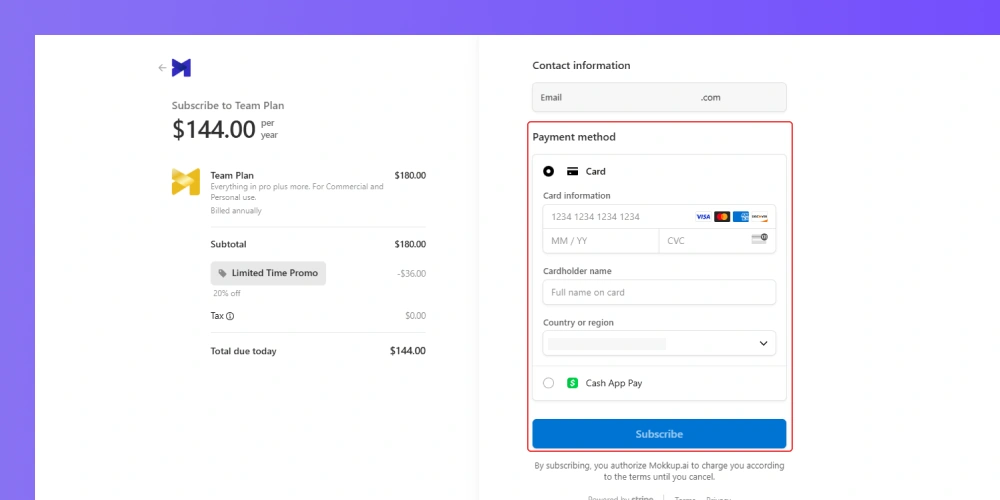Click the Cash App Pay label
1000x500 pixels.
click(x=614, y=383)
